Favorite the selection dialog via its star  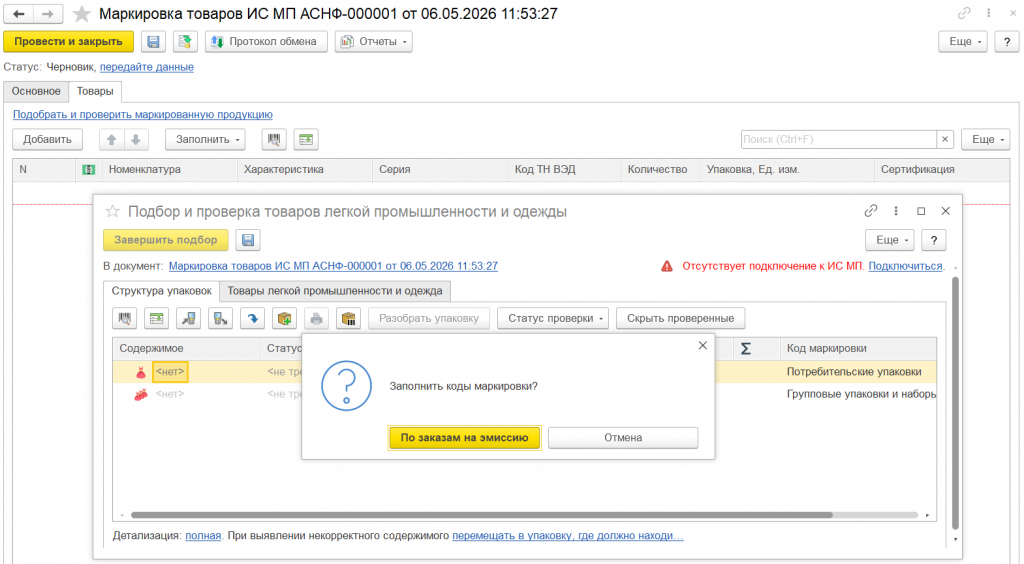pyautogui.click(x=112, y=212)
